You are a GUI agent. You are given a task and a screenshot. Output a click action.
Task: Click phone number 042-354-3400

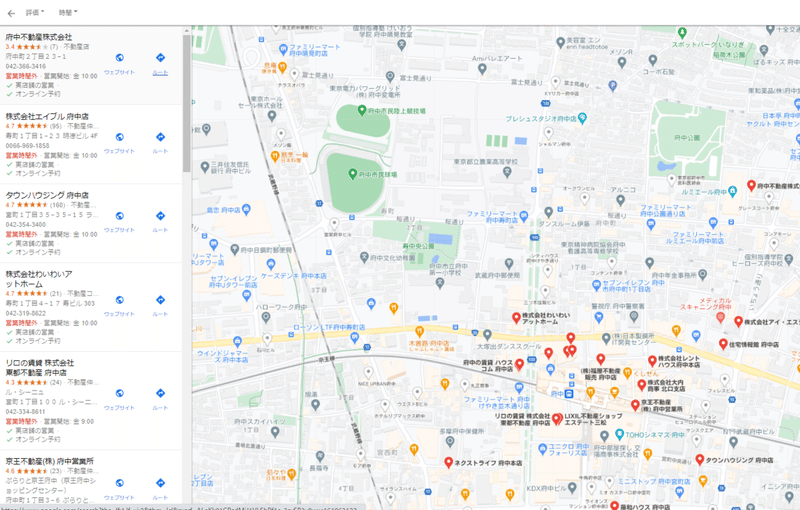tap(26, 224)
